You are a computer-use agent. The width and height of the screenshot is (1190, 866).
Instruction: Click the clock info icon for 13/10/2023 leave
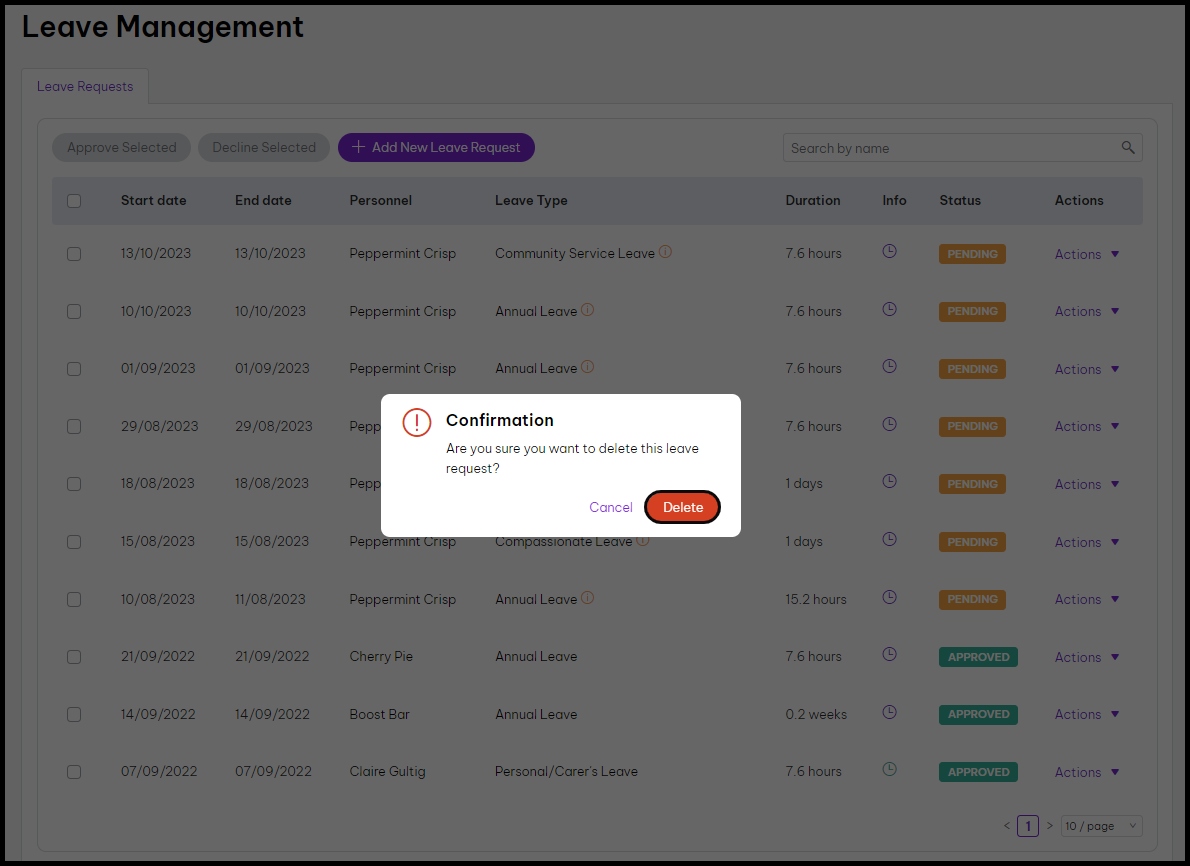click(889, 252)
